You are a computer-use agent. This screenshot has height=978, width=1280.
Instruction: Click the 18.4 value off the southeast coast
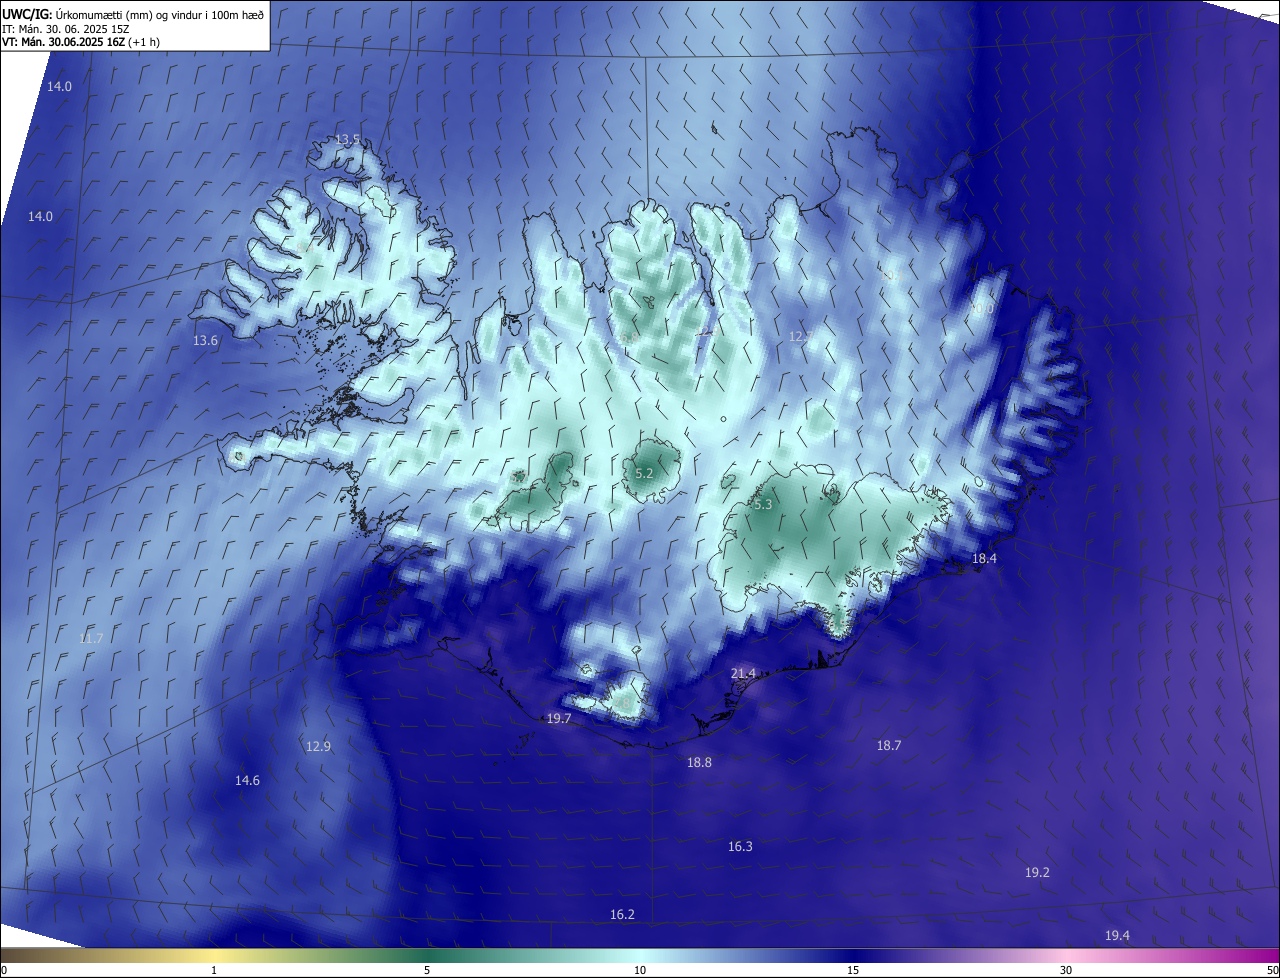point(984,558)
